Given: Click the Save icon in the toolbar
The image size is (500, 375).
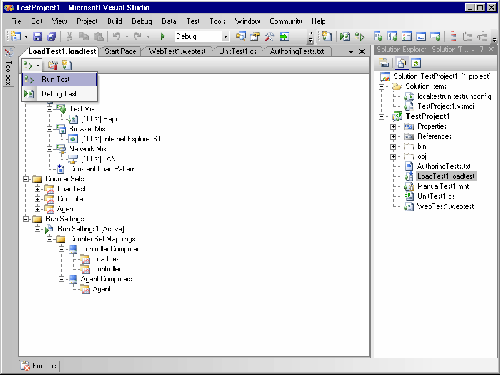Looking at the screenshot, I should coord(38,36).
